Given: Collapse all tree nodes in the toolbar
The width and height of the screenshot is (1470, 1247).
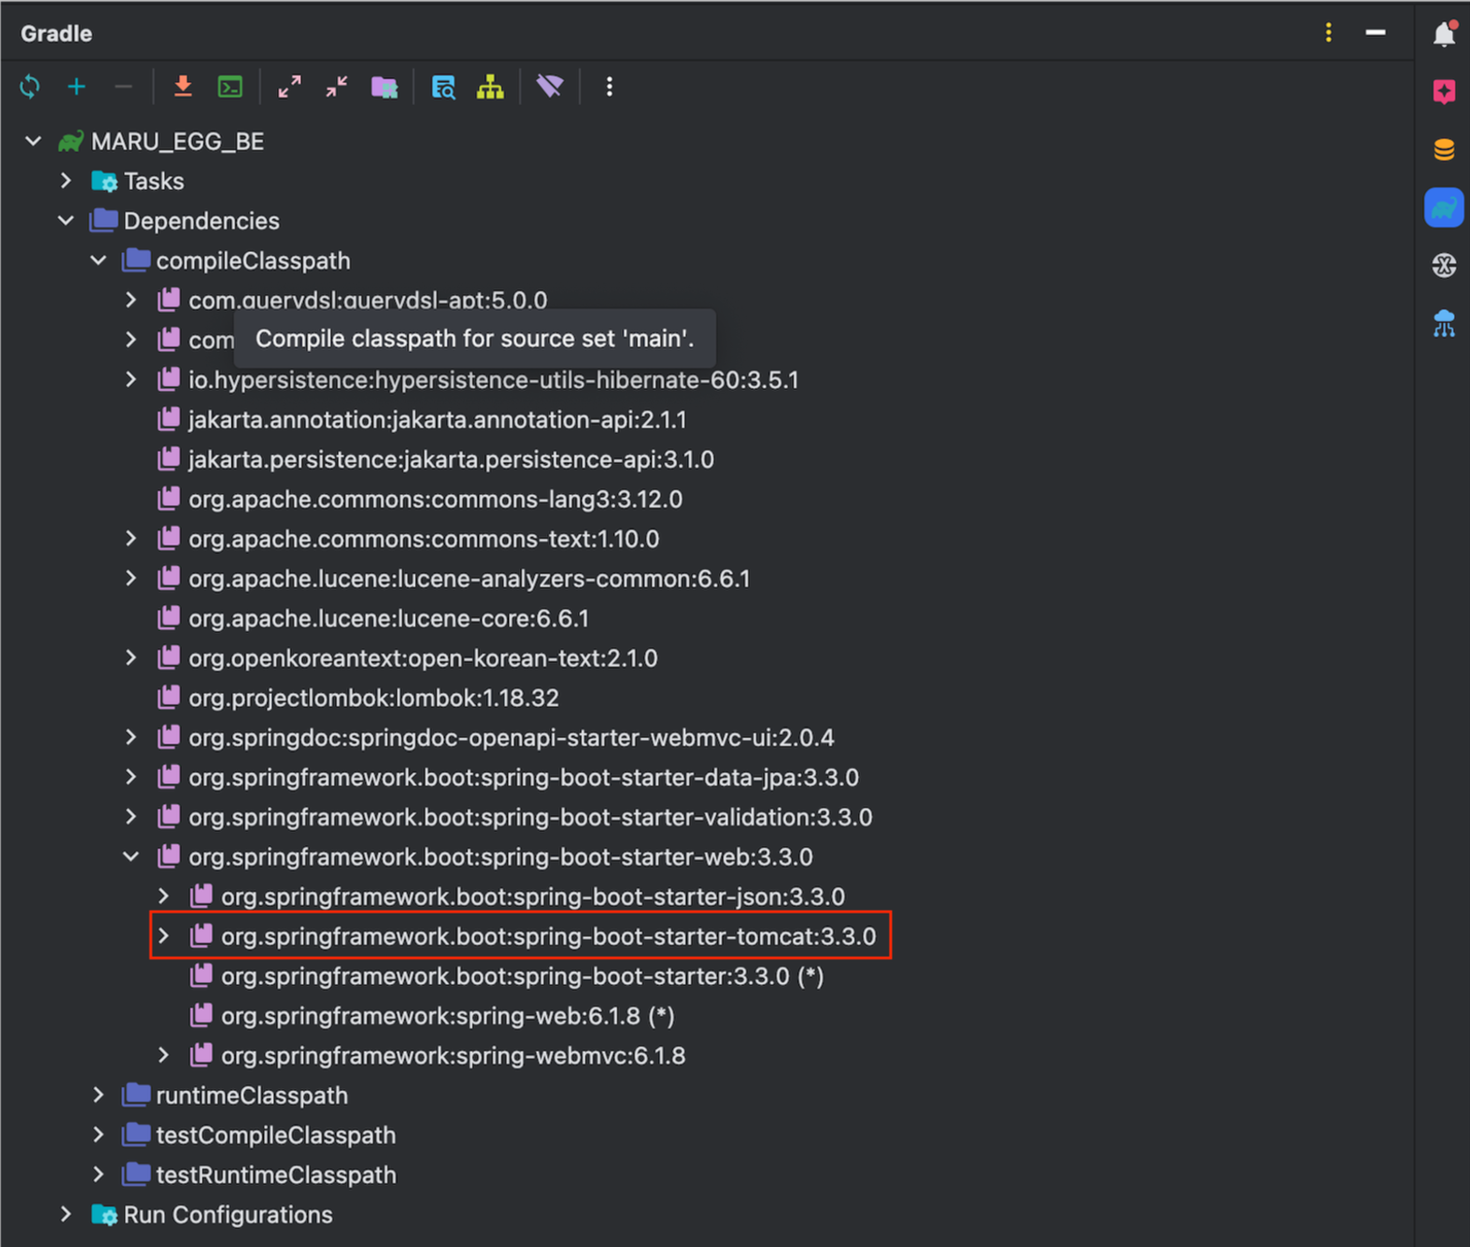Looking at the screenshot, I should [337, 87].
